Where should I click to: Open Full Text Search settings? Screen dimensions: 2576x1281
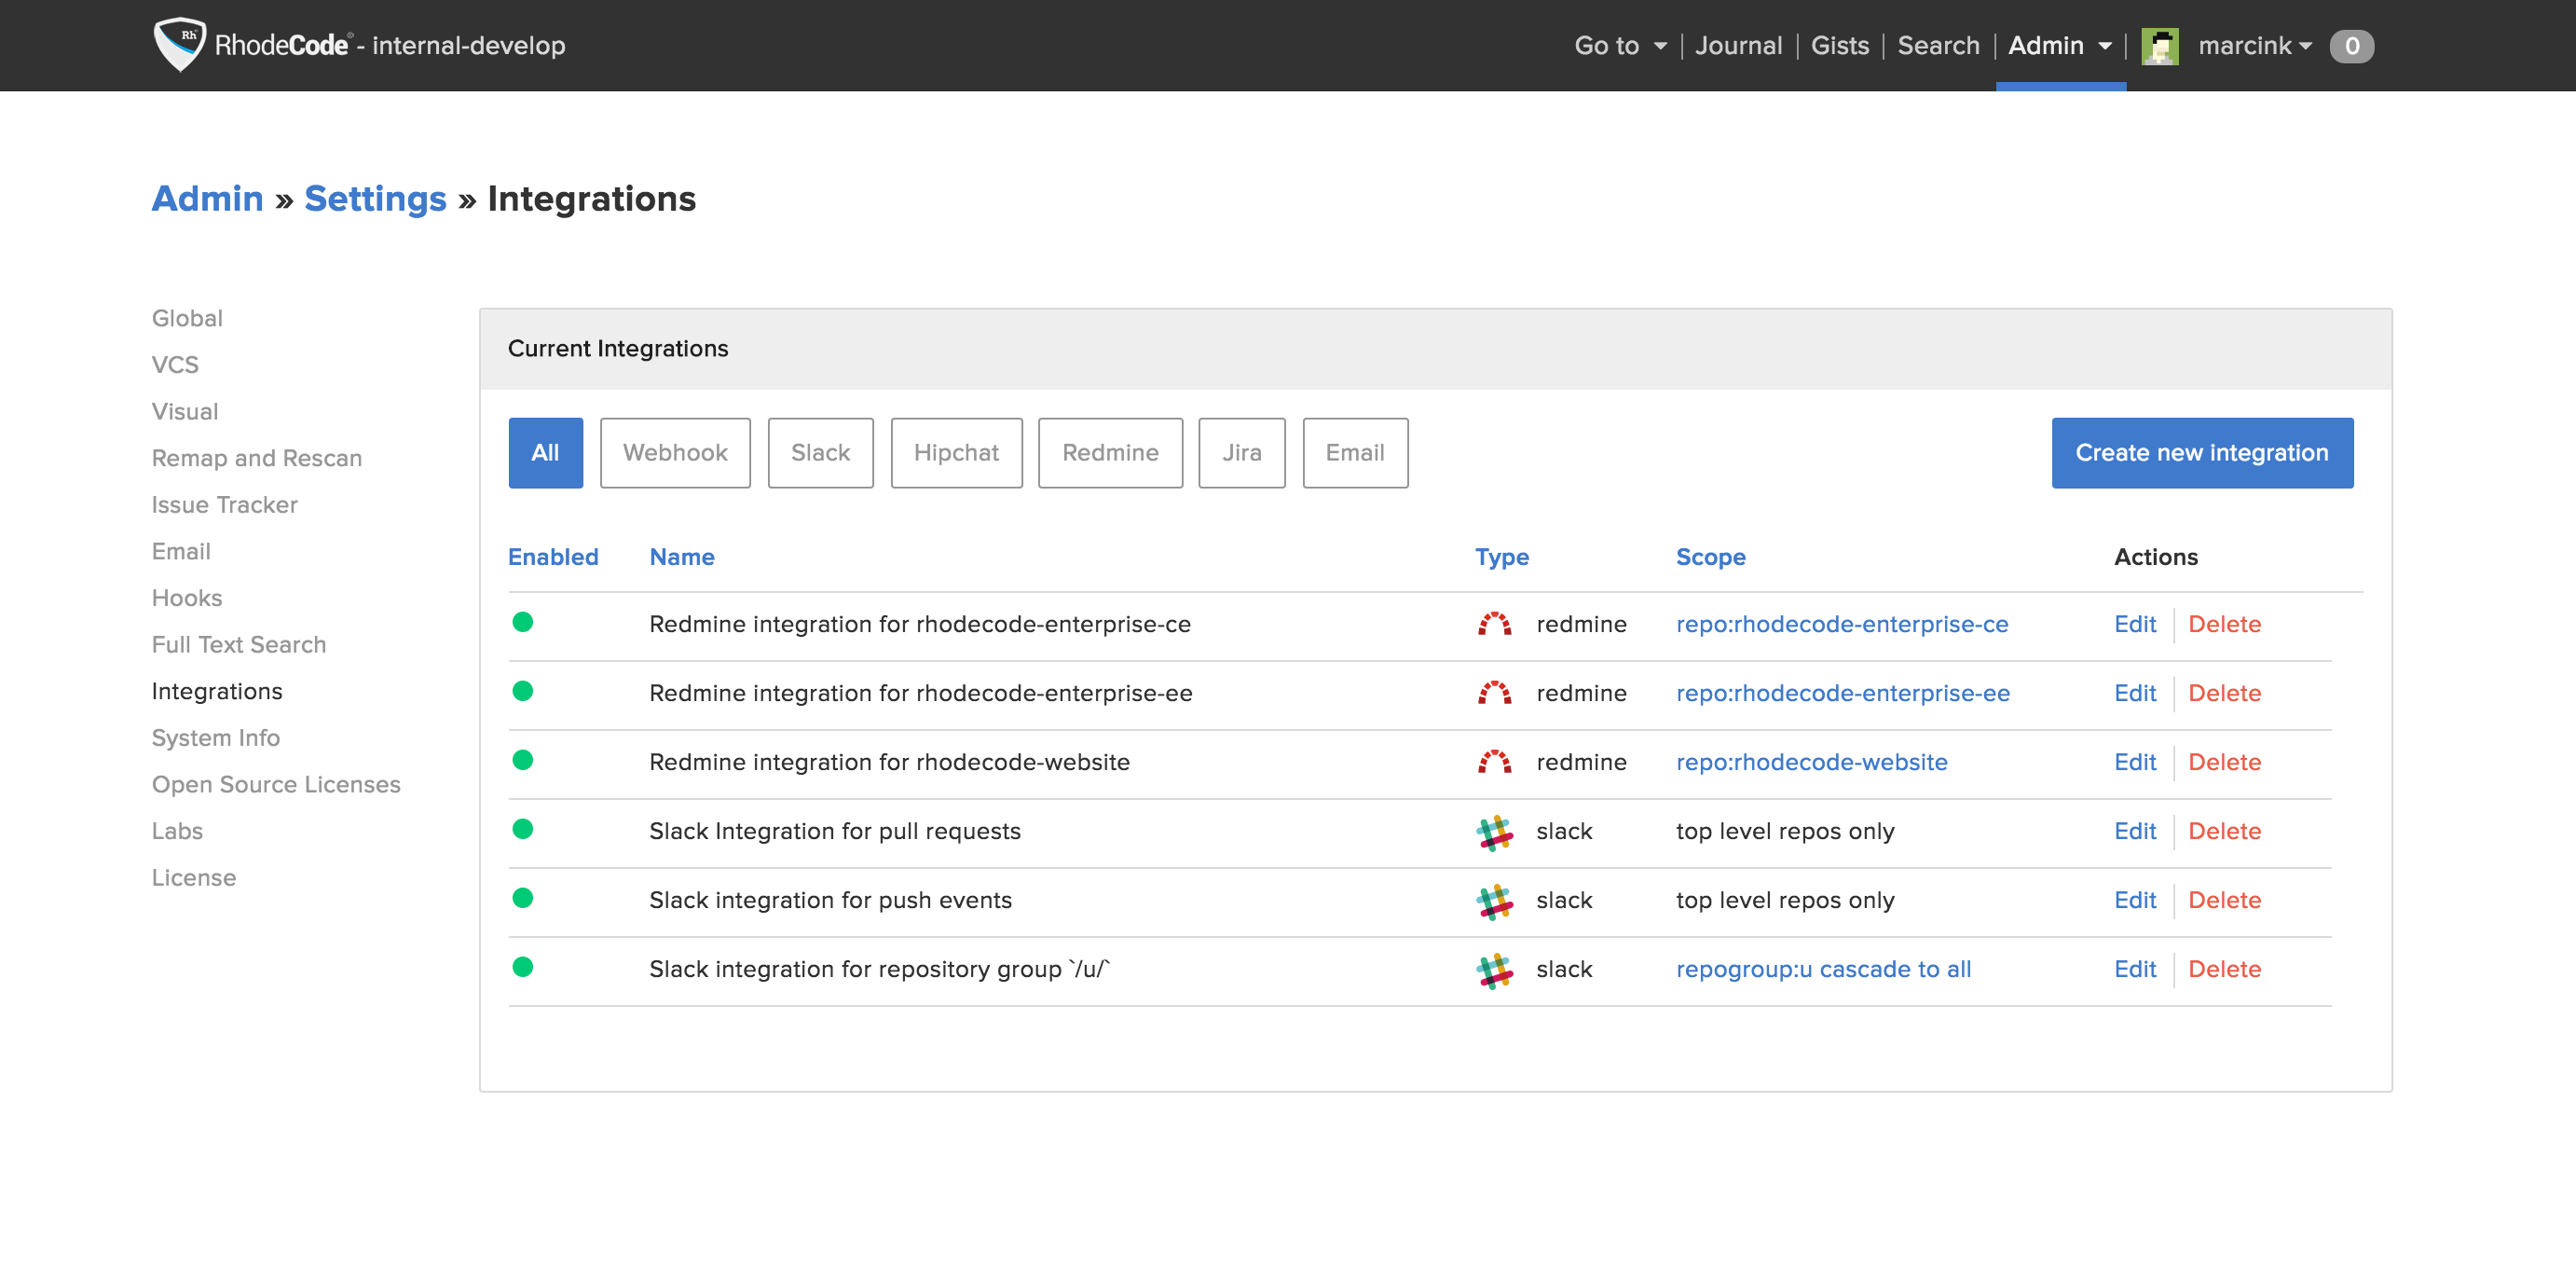(239, 645)
